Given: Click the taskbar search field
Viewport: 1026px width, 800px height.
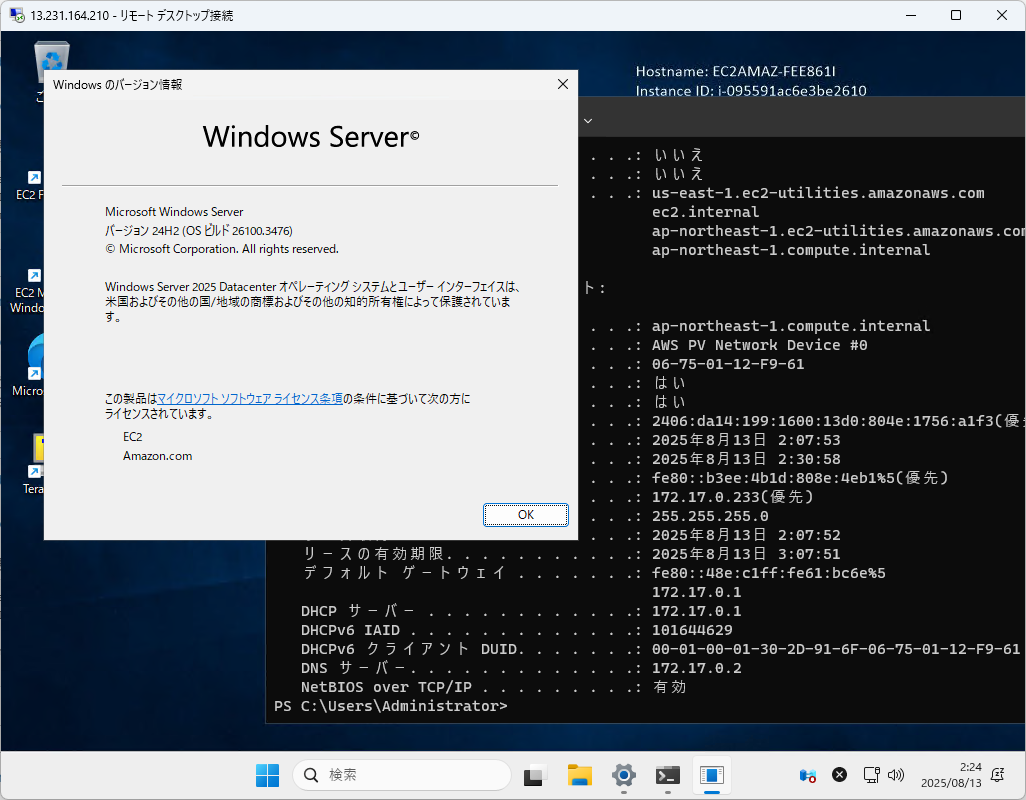Looking at the screenshot, I should tap(400, 775).
